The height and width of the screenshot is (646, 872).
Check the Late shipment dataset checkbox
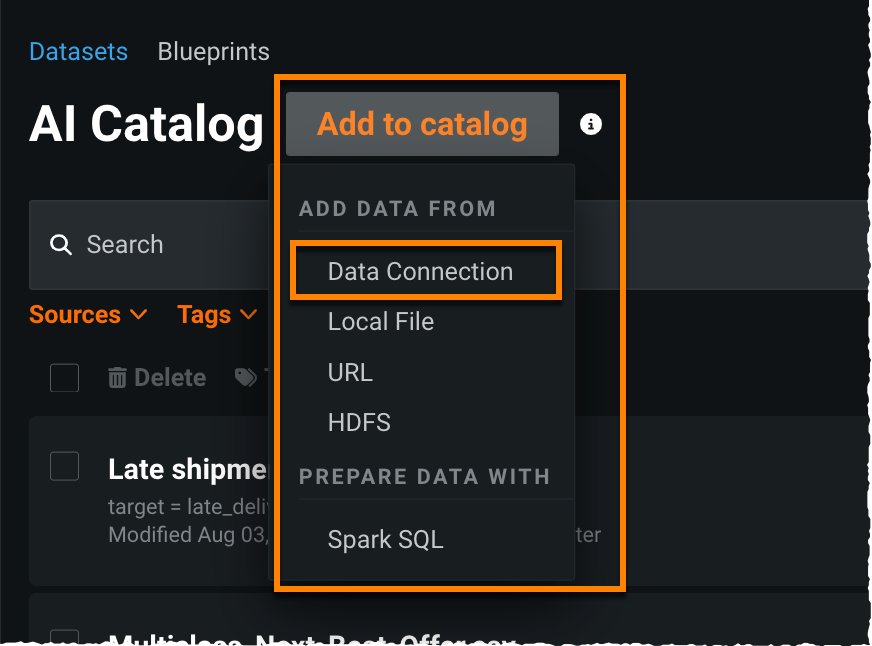(64, 466)
